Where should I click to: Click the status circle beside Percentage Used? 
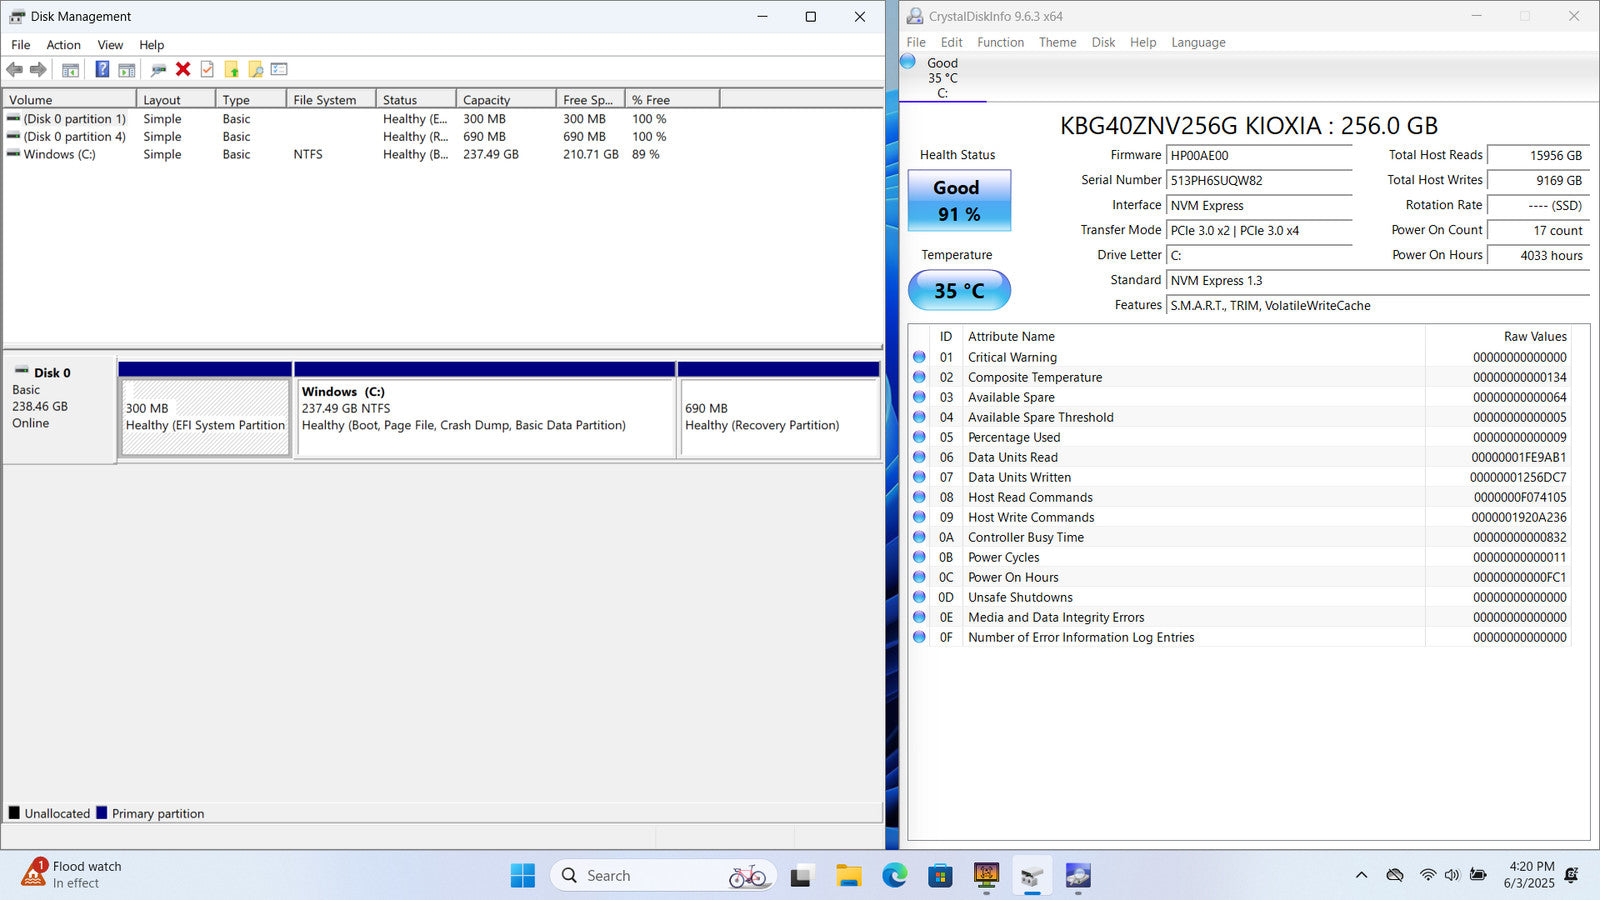tap(919, 437)
